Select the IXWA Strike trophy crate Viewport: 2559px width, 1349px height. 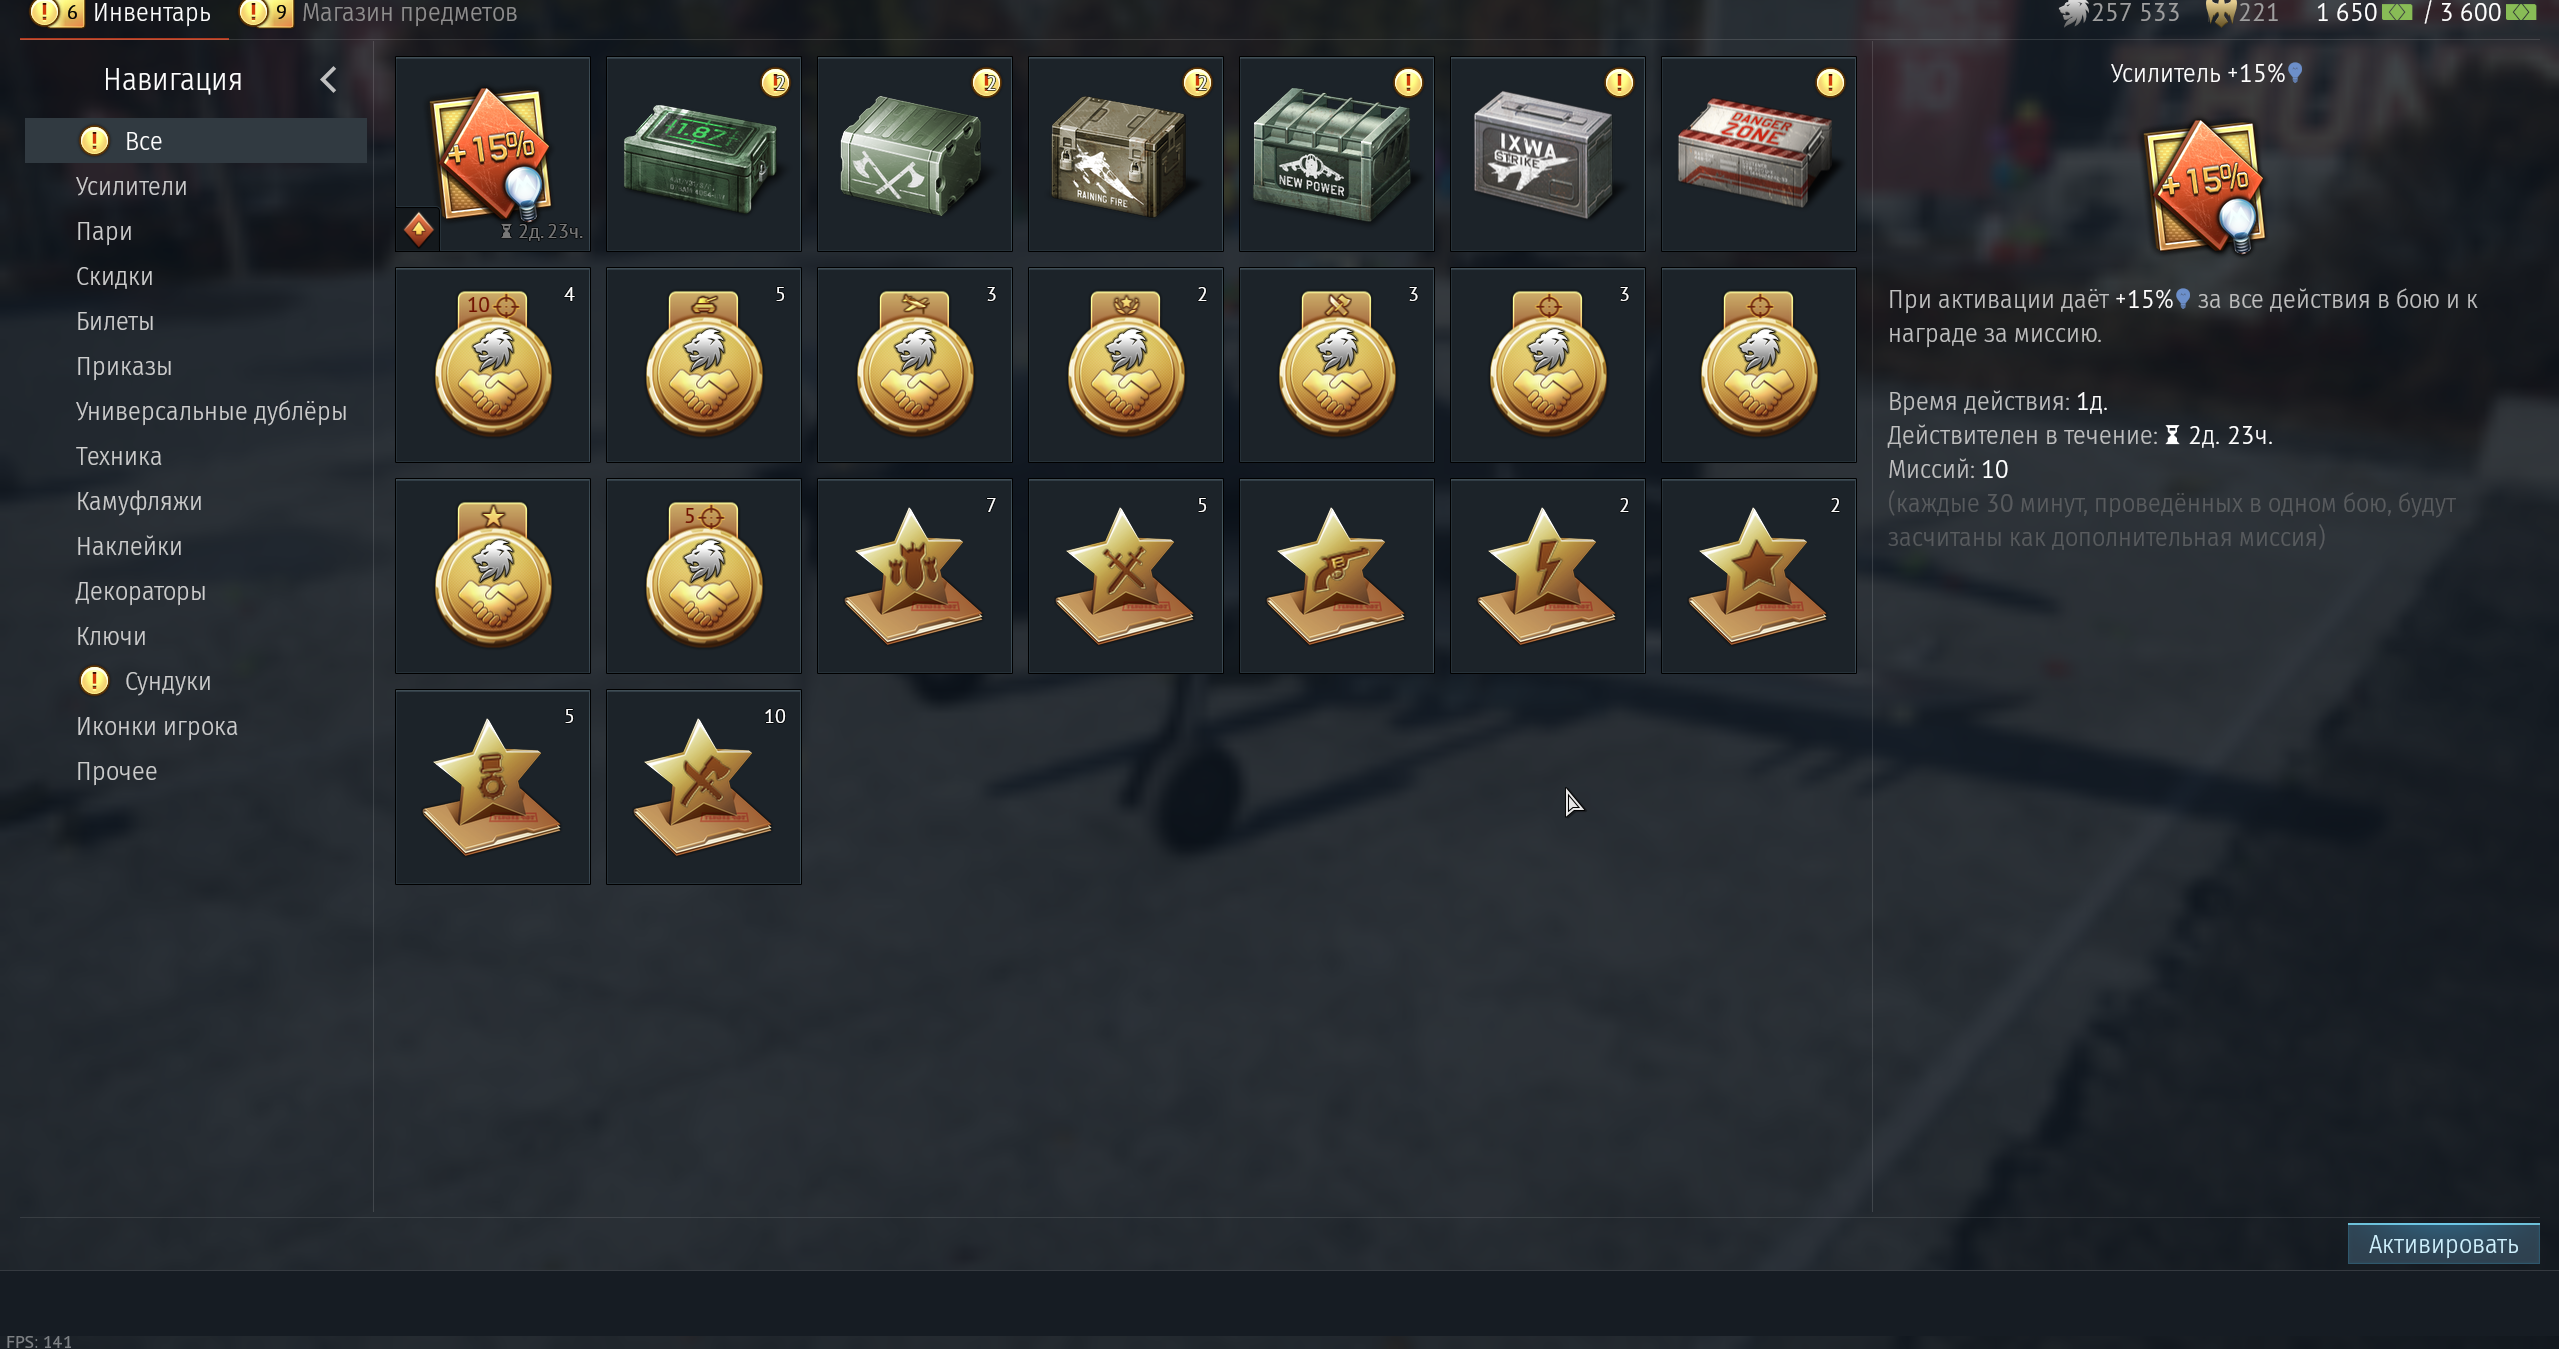[1547, 154]
